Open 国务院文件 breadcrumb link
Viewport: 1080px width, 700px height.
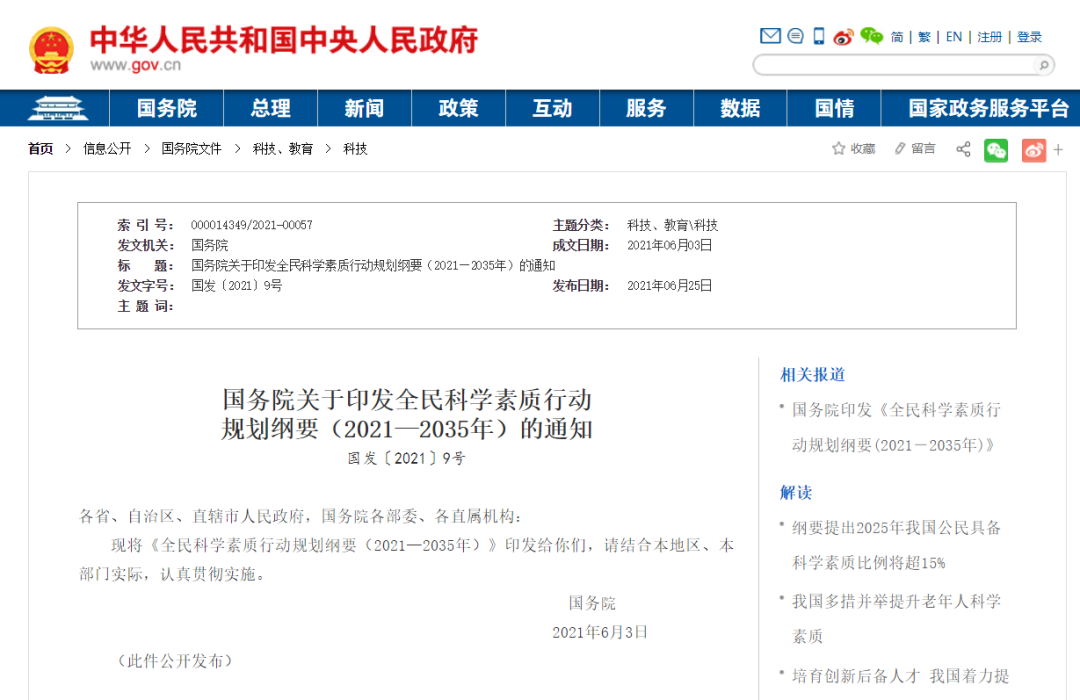click(x=191, y=149)
